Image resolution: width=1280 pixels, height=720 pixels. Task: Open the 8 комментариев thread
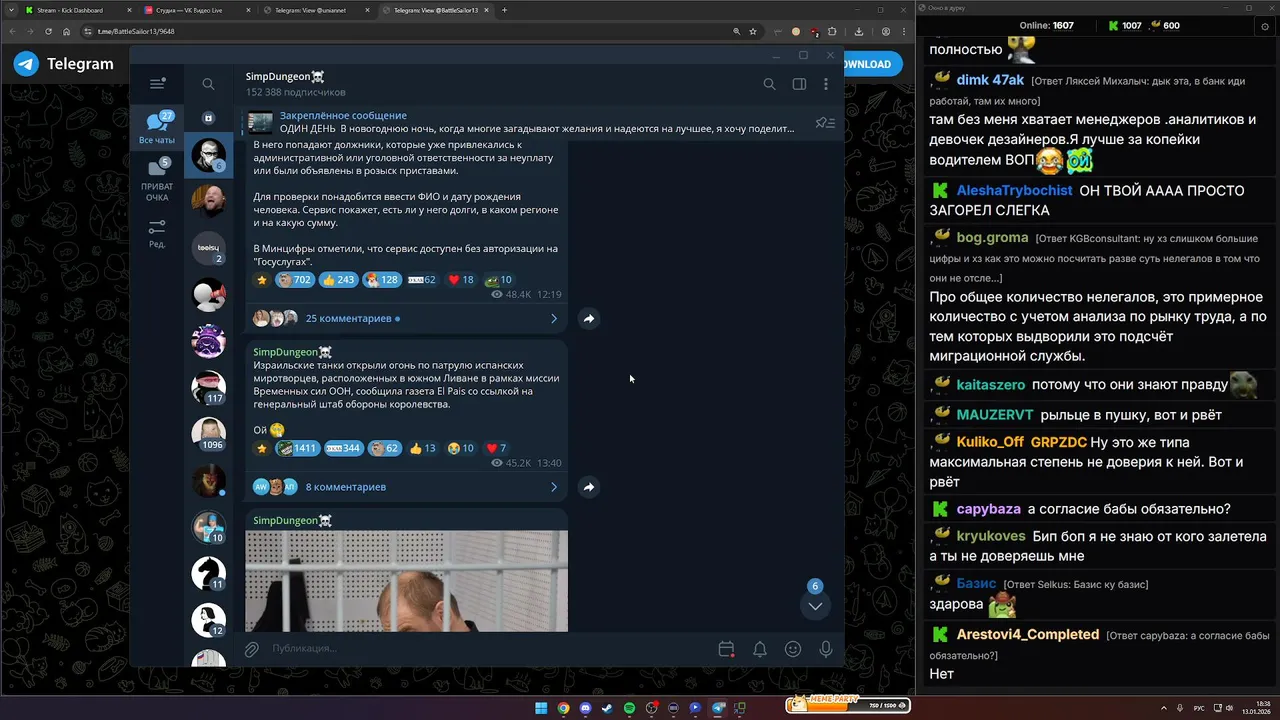(x=406, y=487)
